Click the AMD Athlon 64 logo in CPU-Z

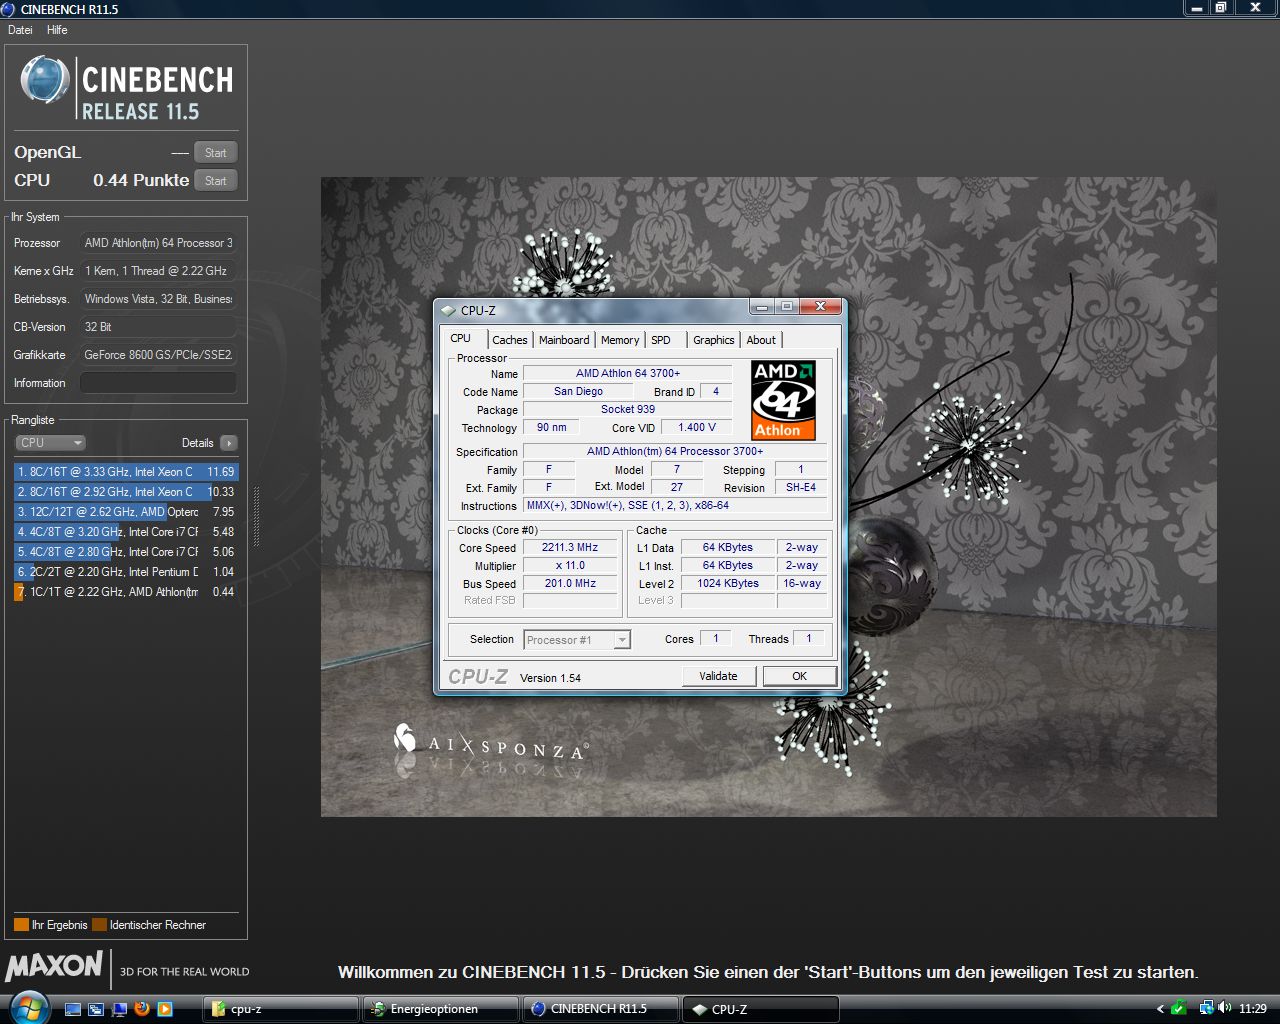pos(783,400)
